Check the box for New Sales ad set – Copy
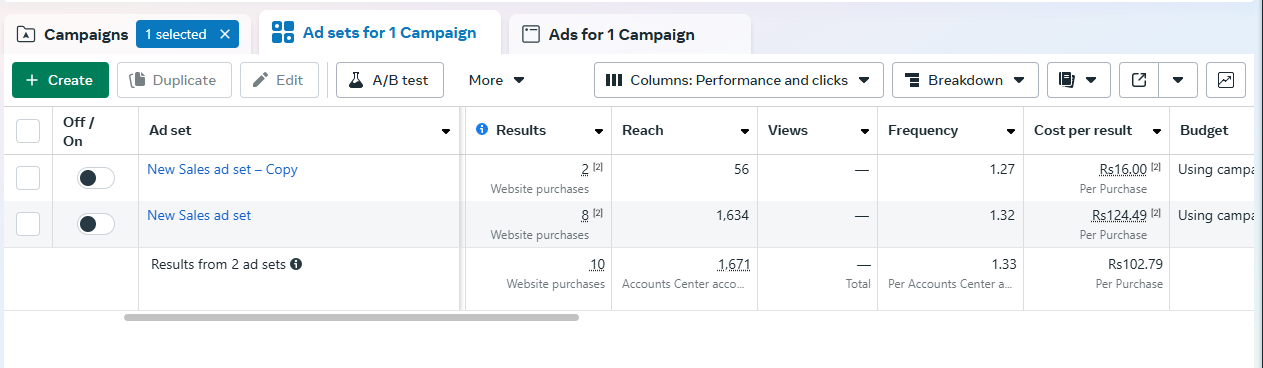Screen dimensions: 1263x368 [x=28, y=178]
